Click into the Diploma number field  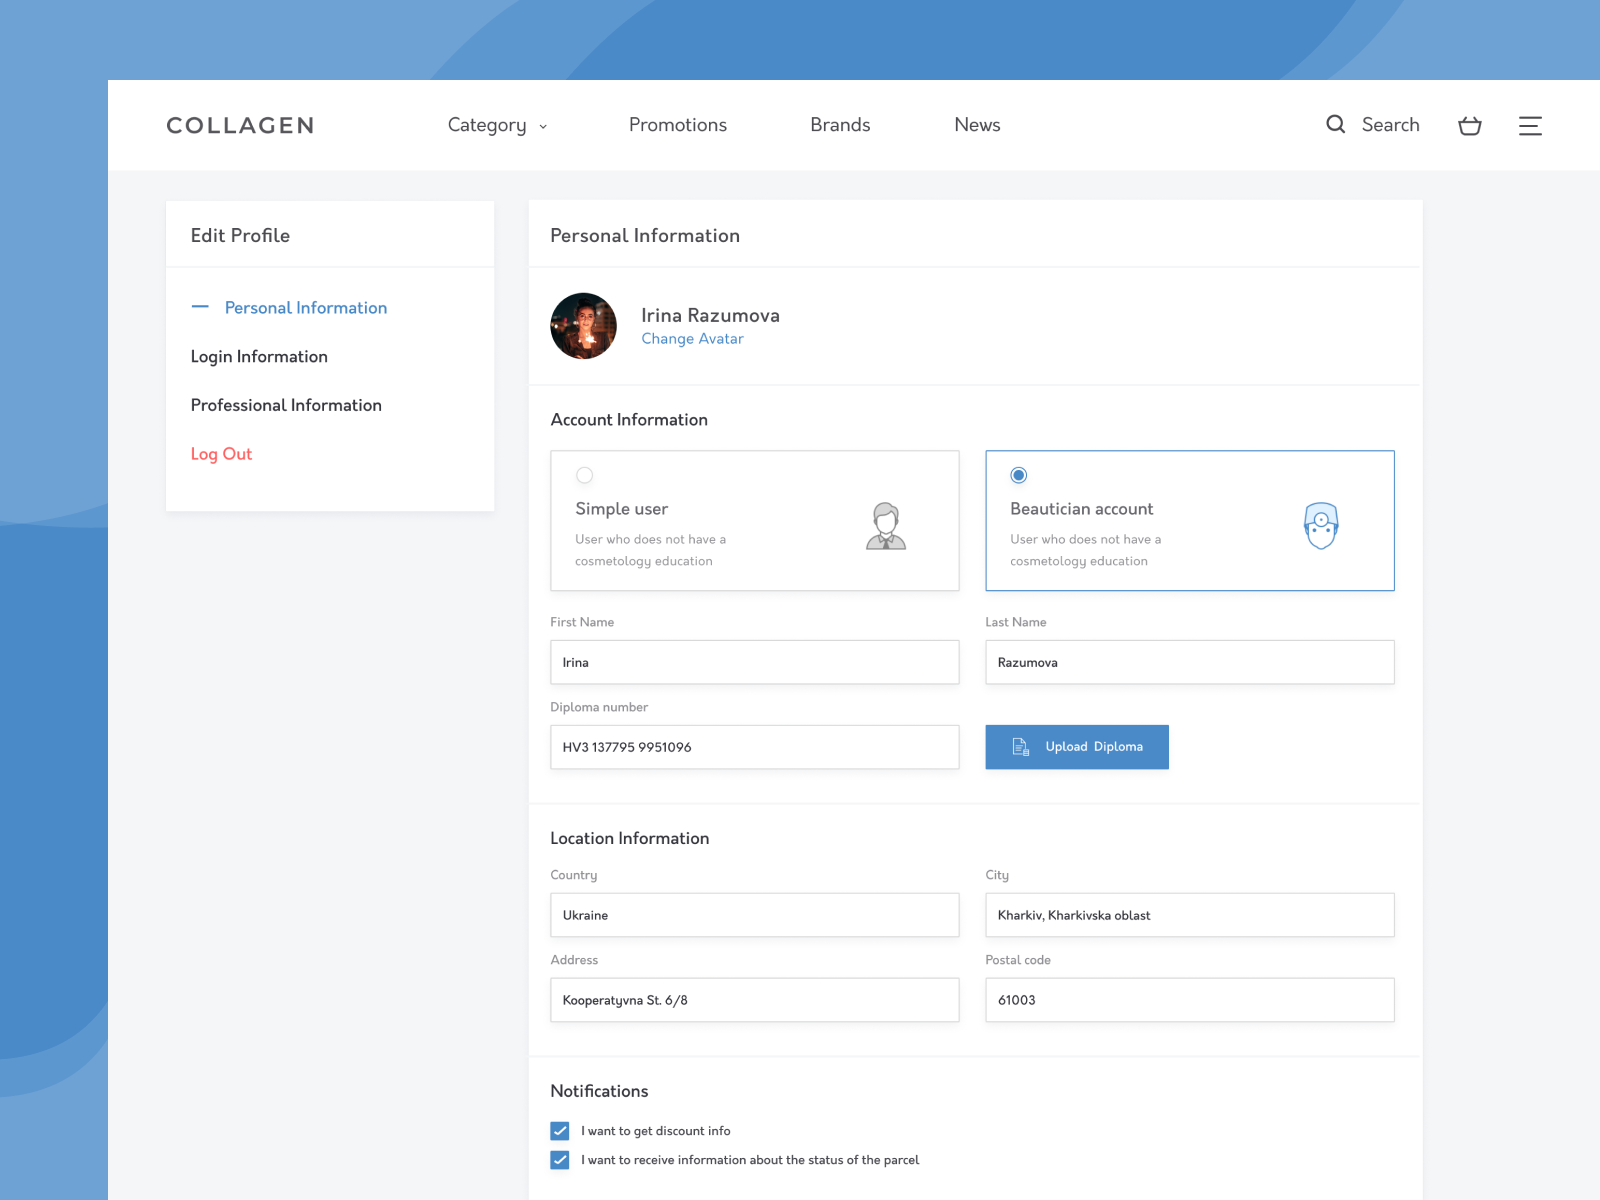[754, 747]
